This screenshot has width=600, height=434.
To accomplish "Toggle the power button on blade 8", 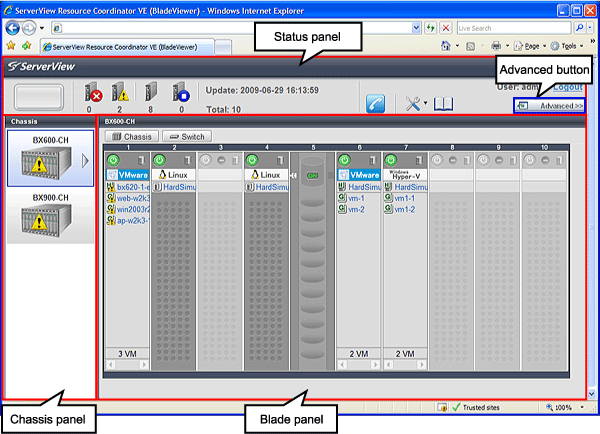I will click(x=437, y=160).
